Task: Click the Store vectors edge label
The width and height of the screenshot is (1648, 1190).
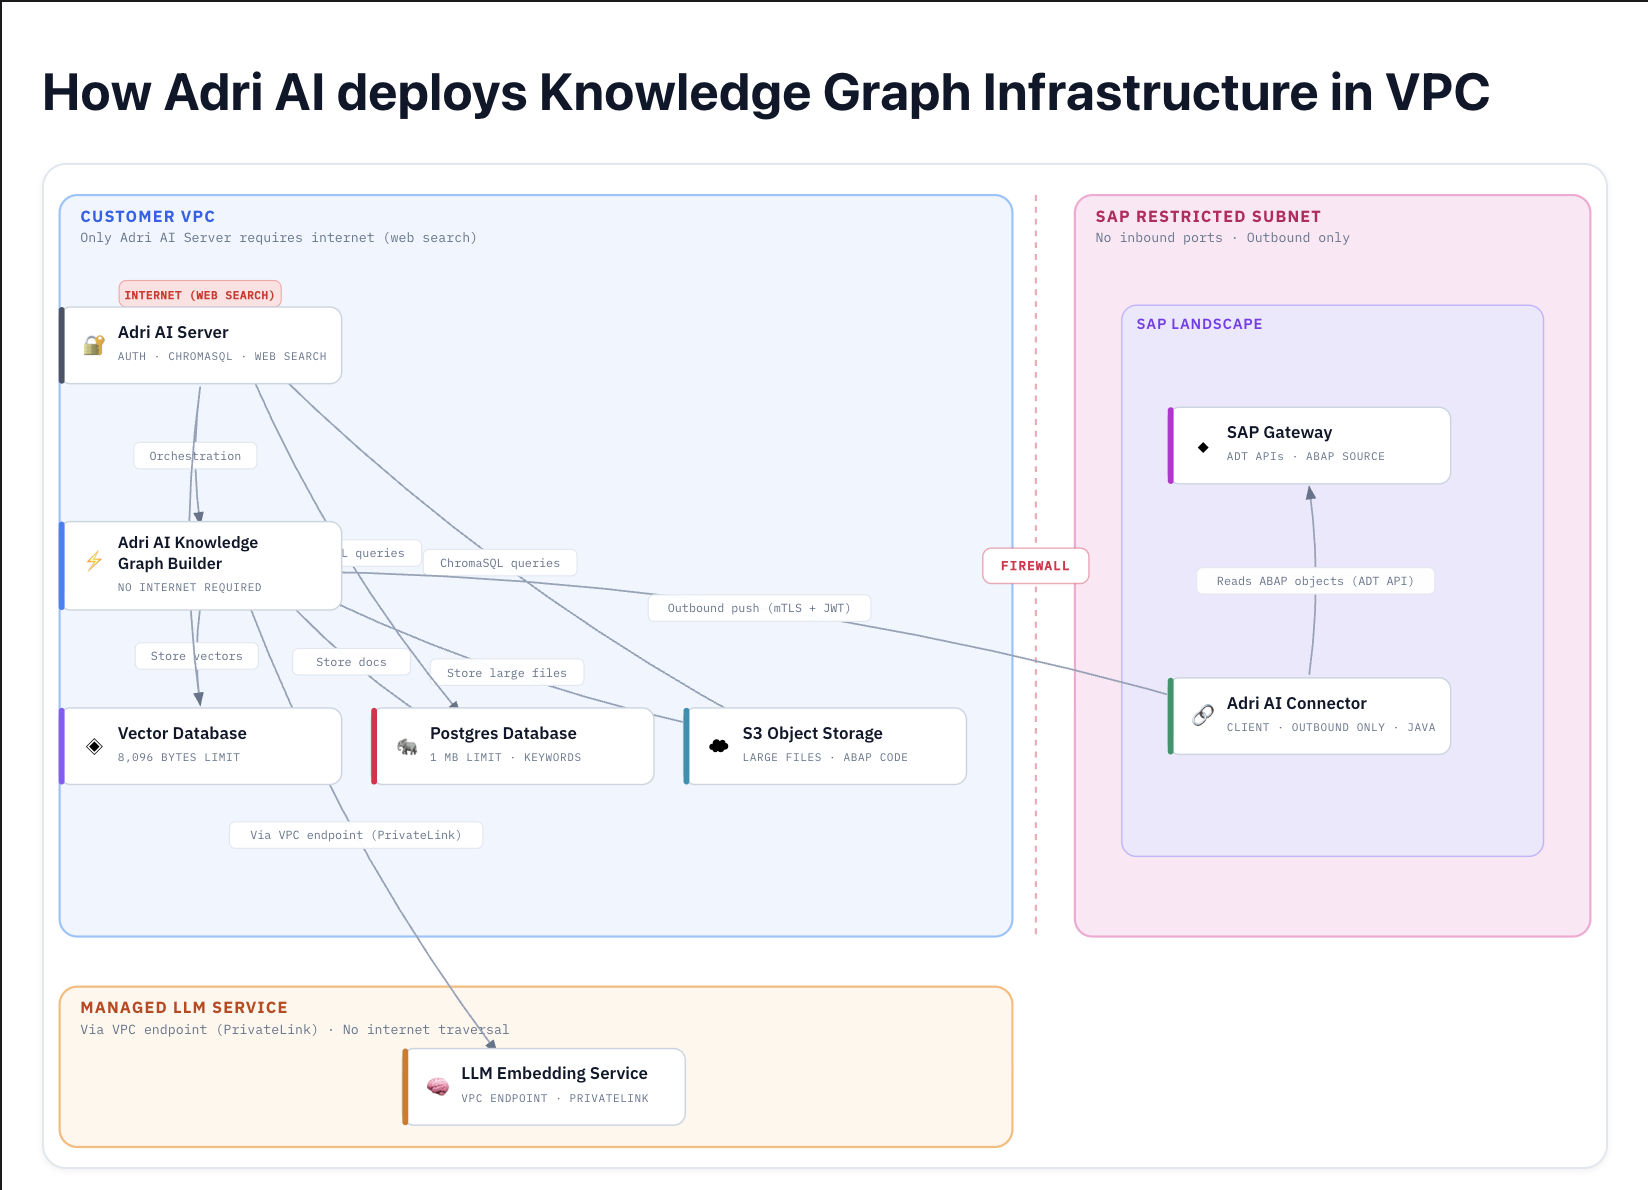Action: [197, 656]
